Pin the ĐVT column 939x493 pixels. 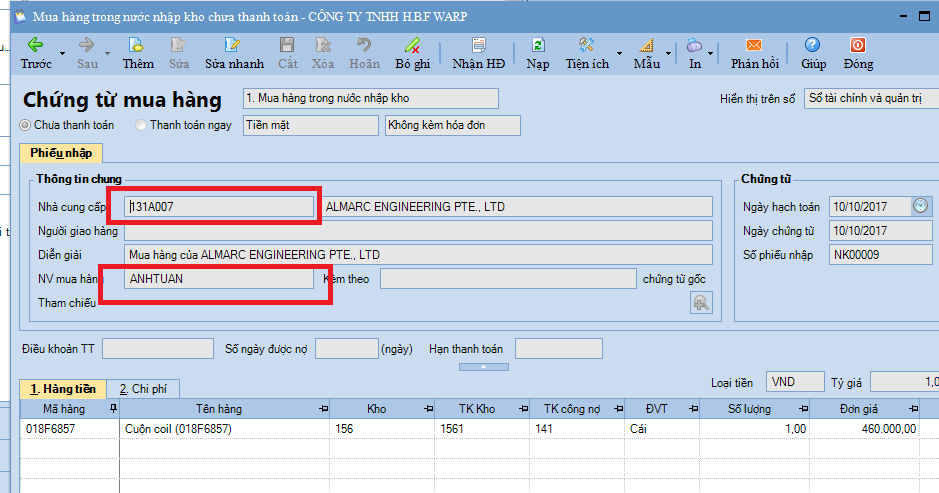click(693, 409)
